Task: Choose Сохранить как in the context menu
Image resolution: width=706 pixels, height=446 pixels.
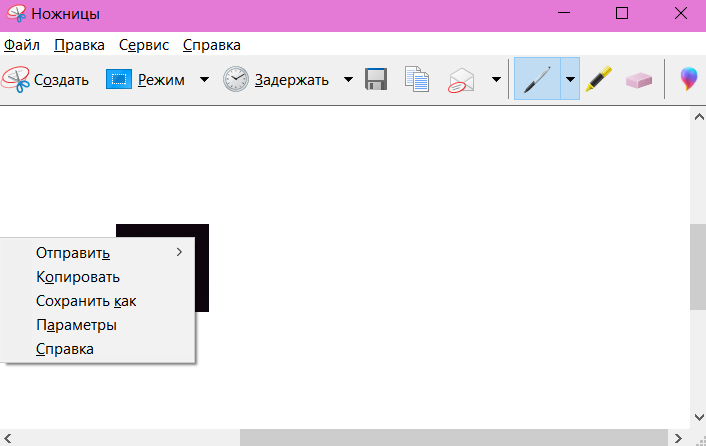Action: [x=98, y=301]
